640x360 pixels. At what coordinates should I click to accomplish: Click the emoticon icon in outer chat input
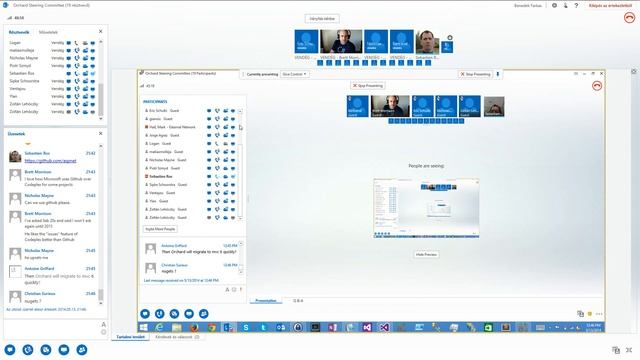click(103, 332)
